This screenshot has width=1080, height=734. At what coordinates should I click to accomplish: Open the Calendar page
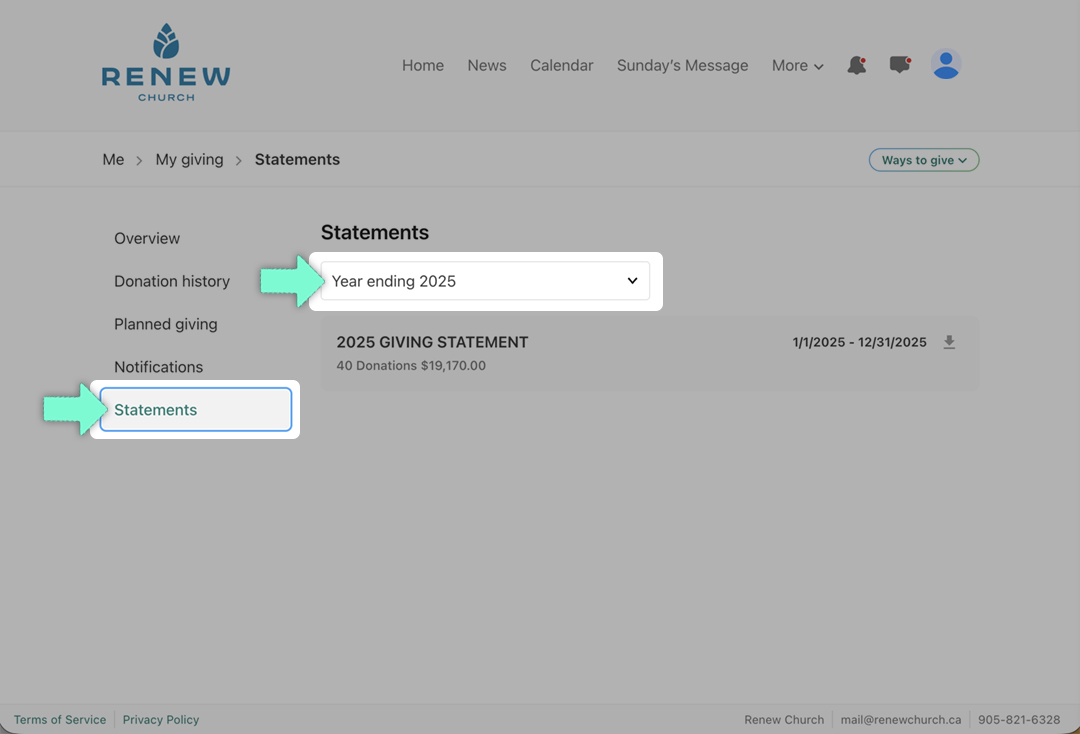(561, 65)
